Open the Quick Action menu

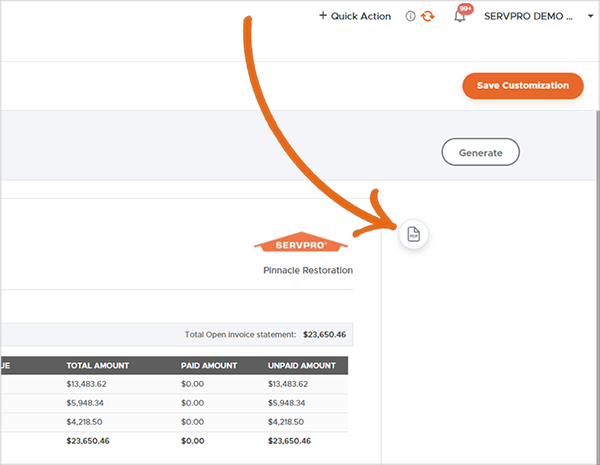click(x=357, y=16)
